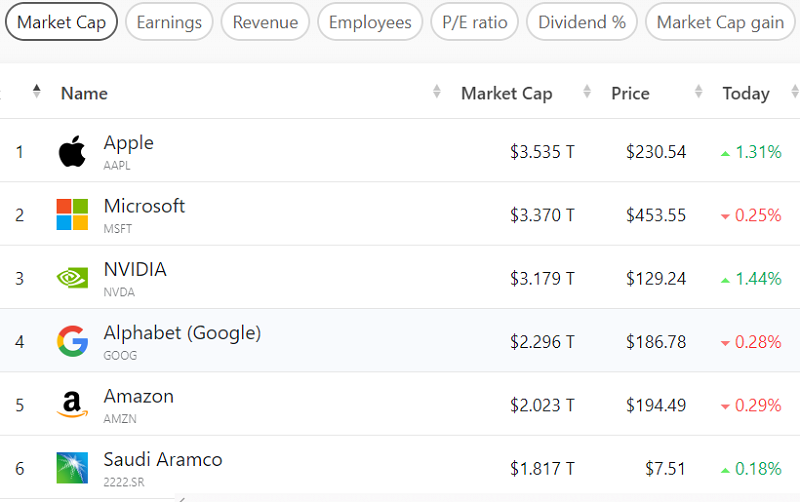The width and height of the screenshot is (800, 502).
Task: Select the Market Cap gain tab
Action: pos(720,22)
